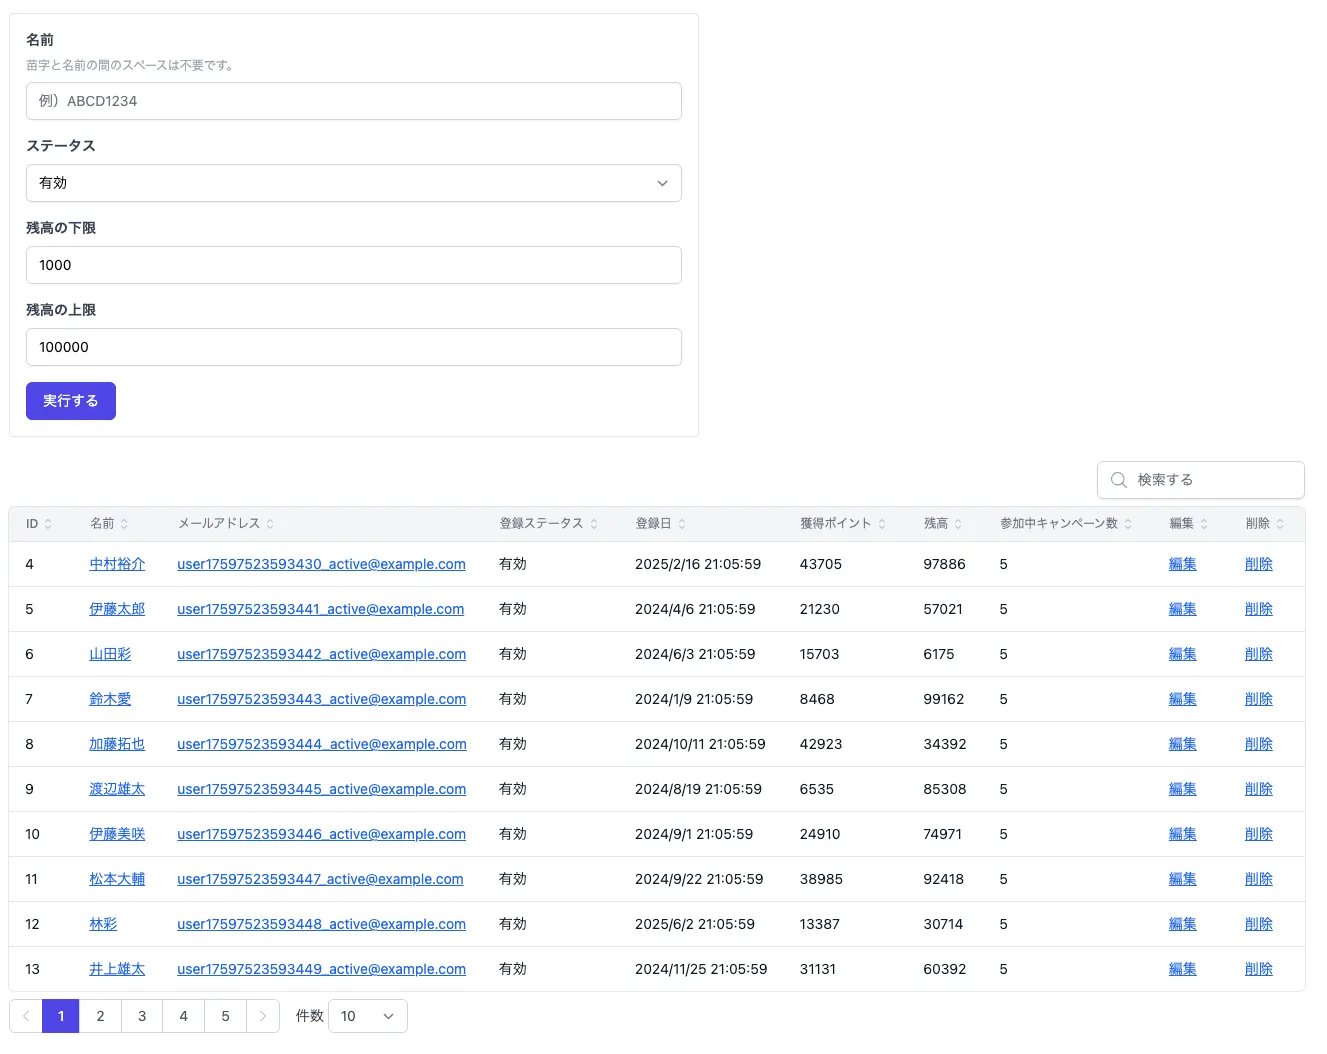This screenshot has height=1054, width=1327.
Task: Click 登録日 2025/2/16 21:05:59 cell
Action: (x=698, y=564)
